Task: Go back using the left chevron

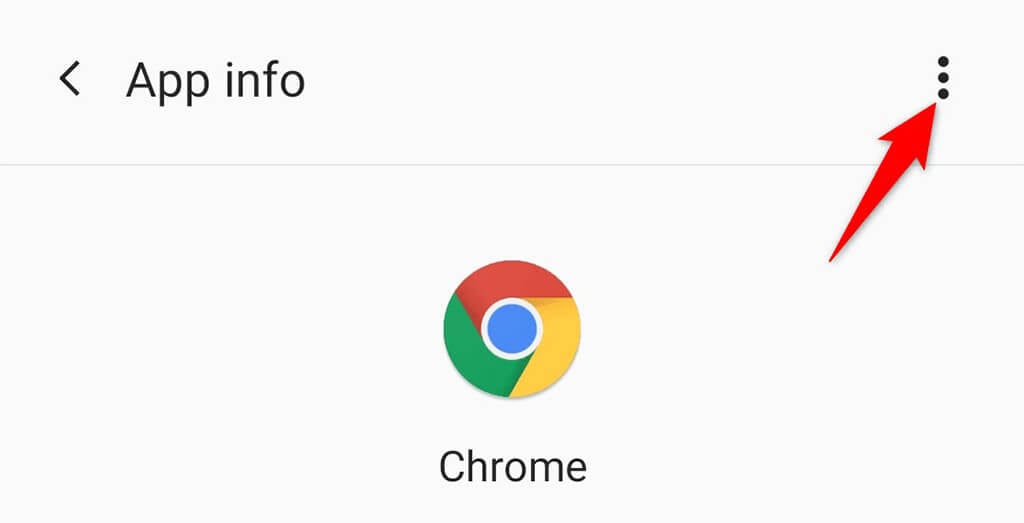Action: (70, 78)
